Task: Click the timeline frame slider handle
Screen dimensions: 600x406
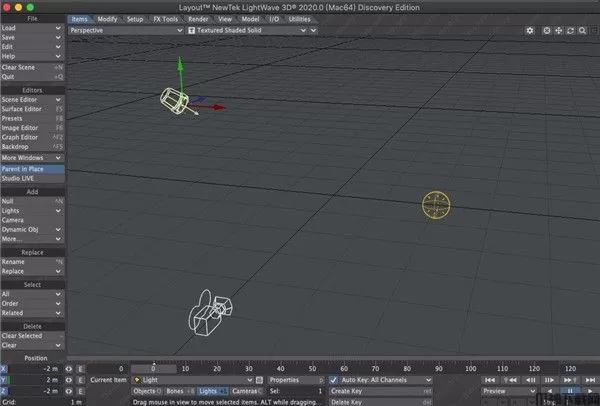Action: point(153,369)
